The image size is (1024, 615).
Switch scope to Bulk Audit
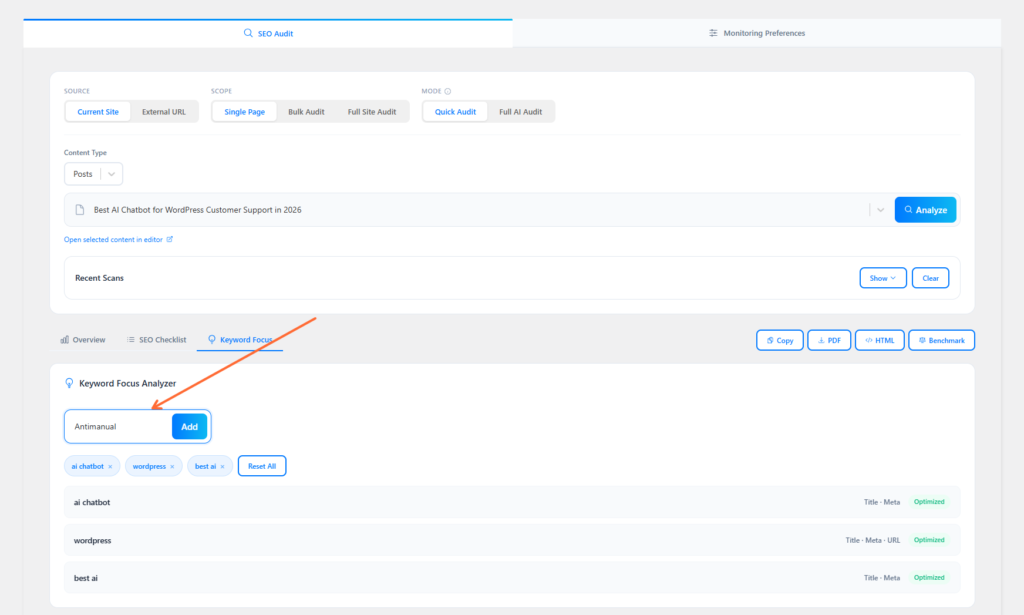[x=306, y=111]
